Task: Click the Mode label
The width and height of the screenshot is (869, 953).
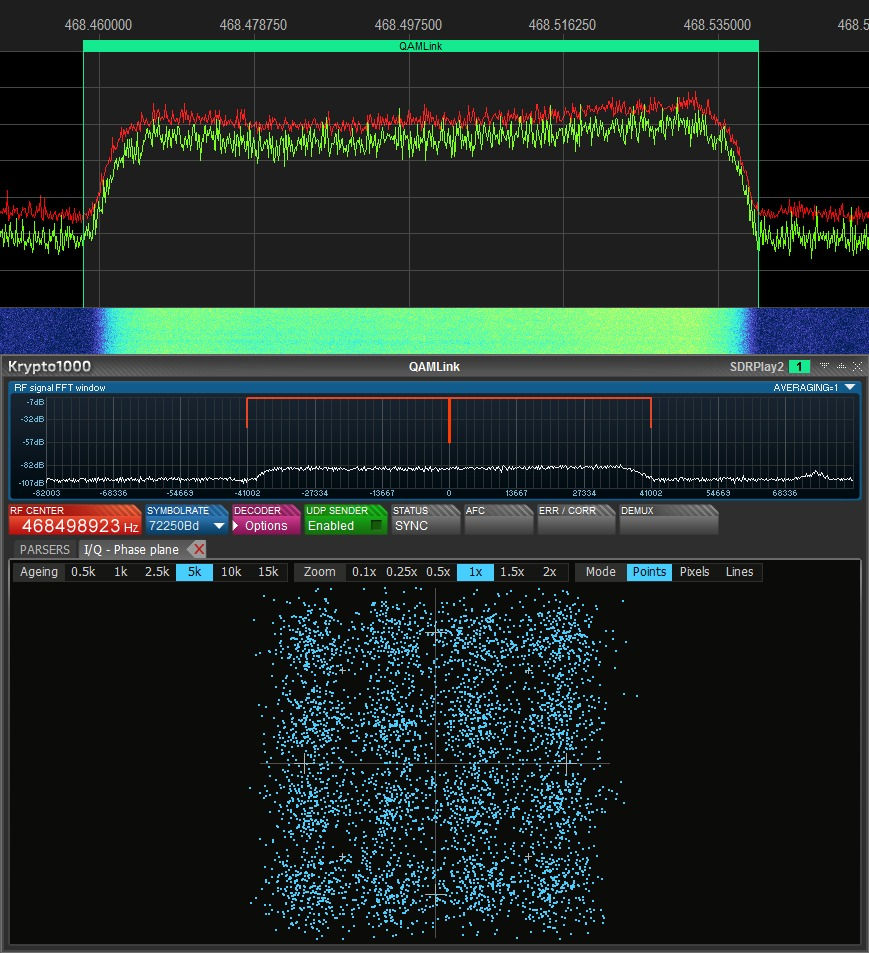Action: coord(600,572)
